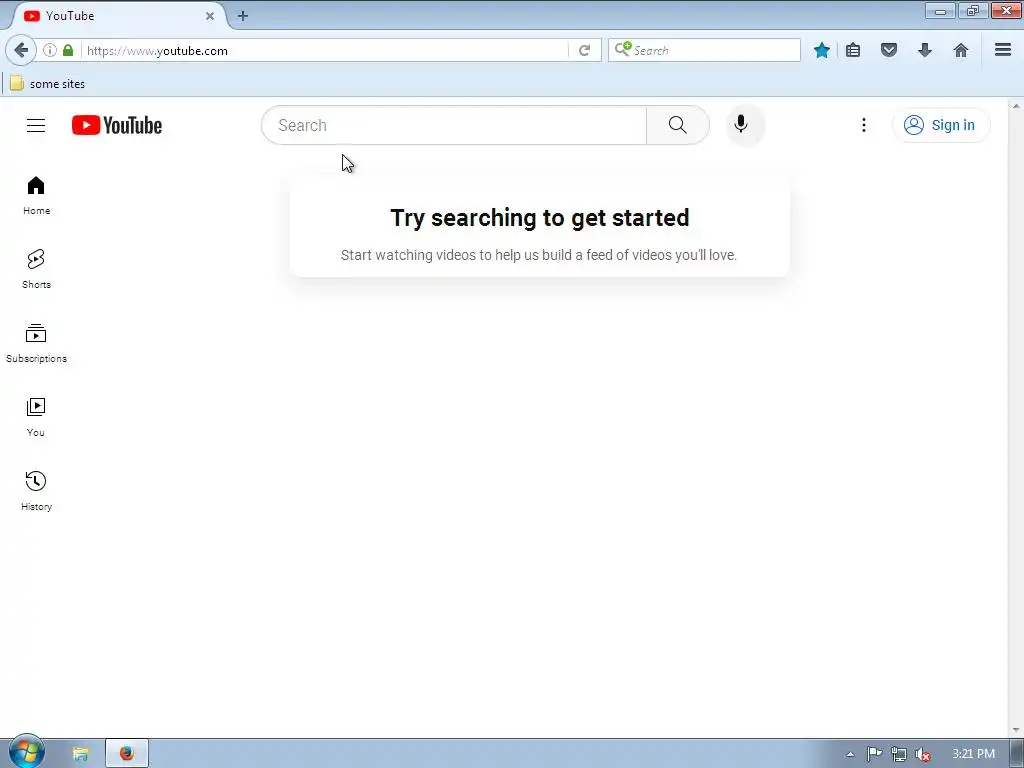Open downloads arrow in toolbar

[925, 50]
